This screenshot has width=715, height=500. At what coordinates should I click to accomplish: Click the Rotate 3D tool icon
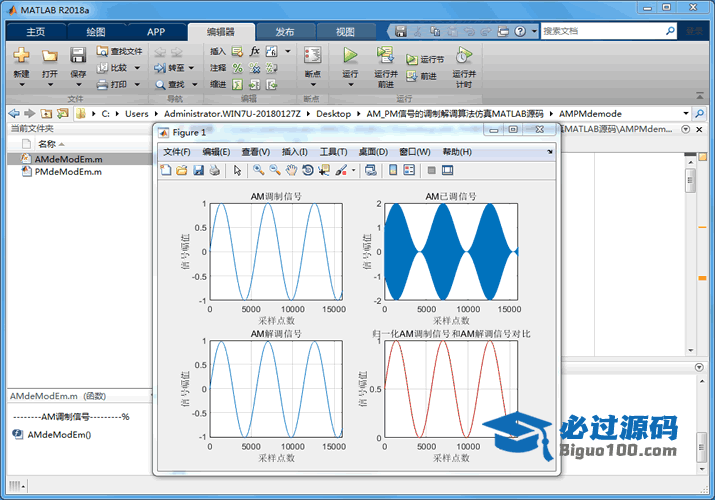pyautogui.click(x=307, y=170)
